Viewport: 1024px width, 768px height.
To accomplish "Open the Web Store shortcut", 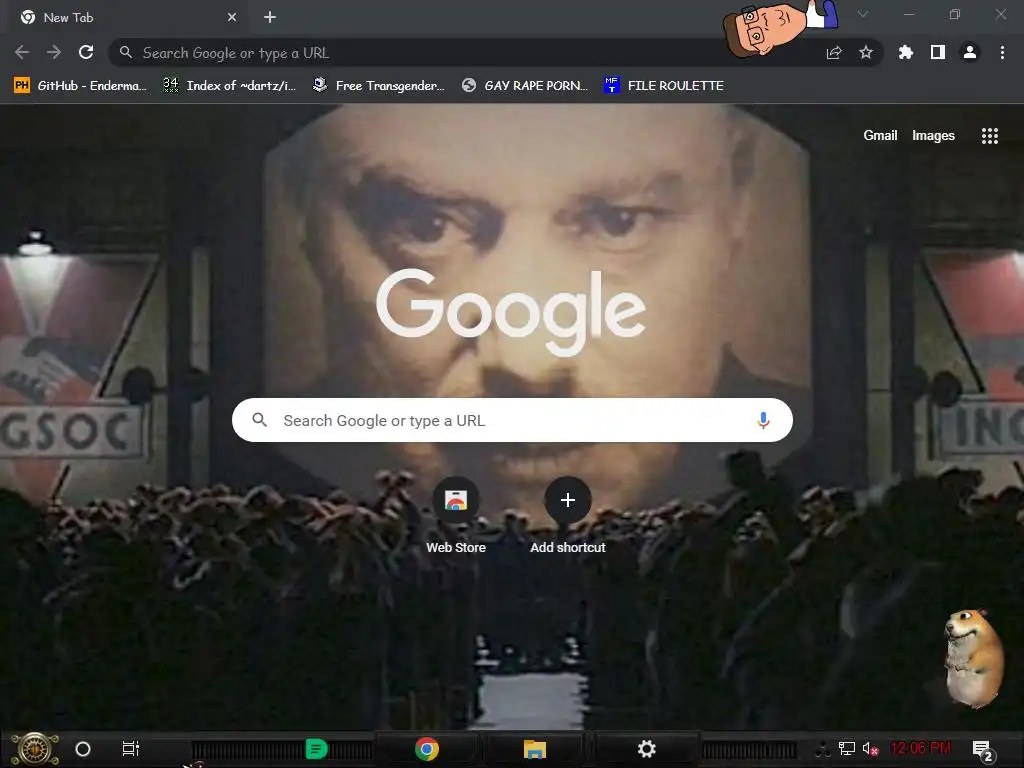I will click(456, 516).
